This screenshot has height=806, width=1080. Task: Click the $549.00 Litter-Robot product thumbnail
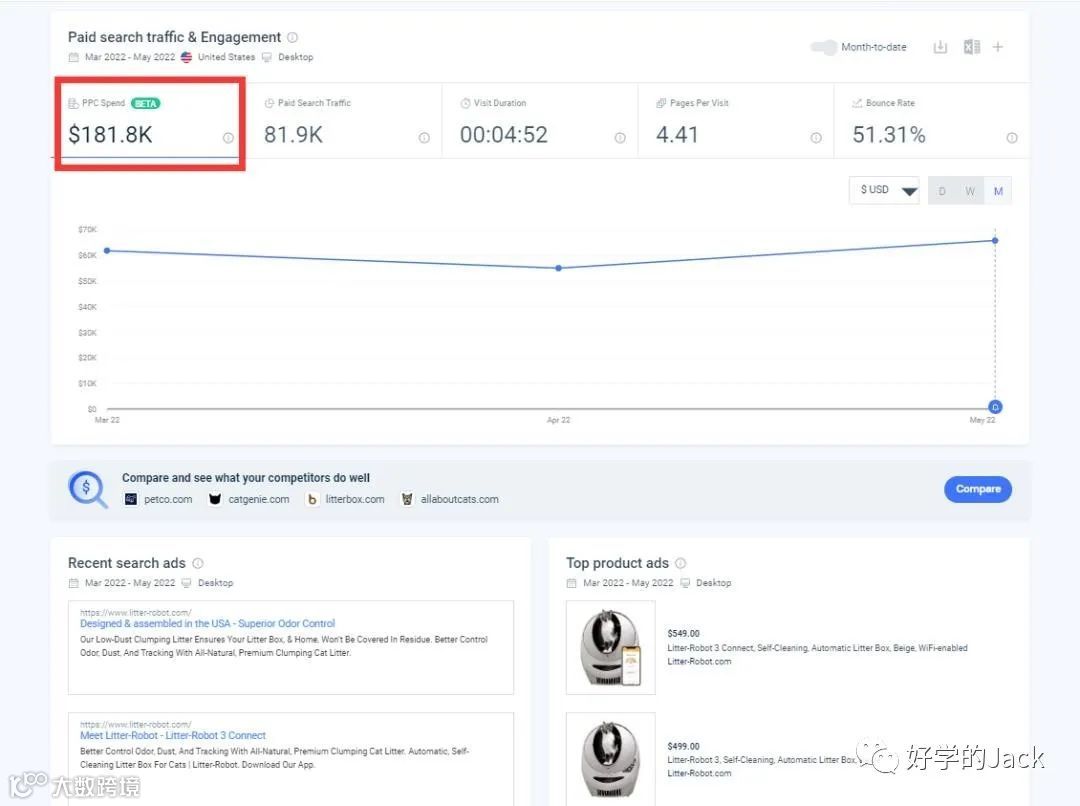click(611, 648)
